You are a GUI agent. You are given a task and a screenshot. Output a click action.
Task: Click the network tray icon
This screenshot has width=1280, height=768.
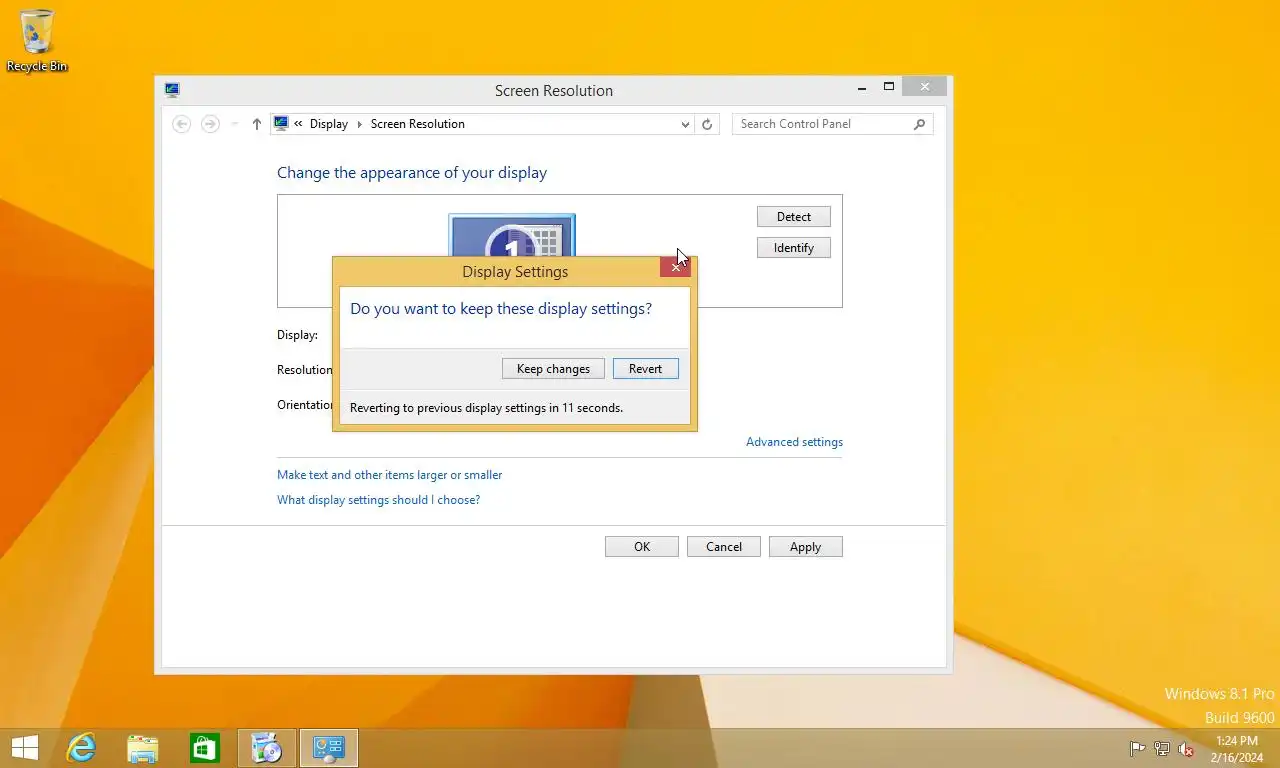[1162, 748]
